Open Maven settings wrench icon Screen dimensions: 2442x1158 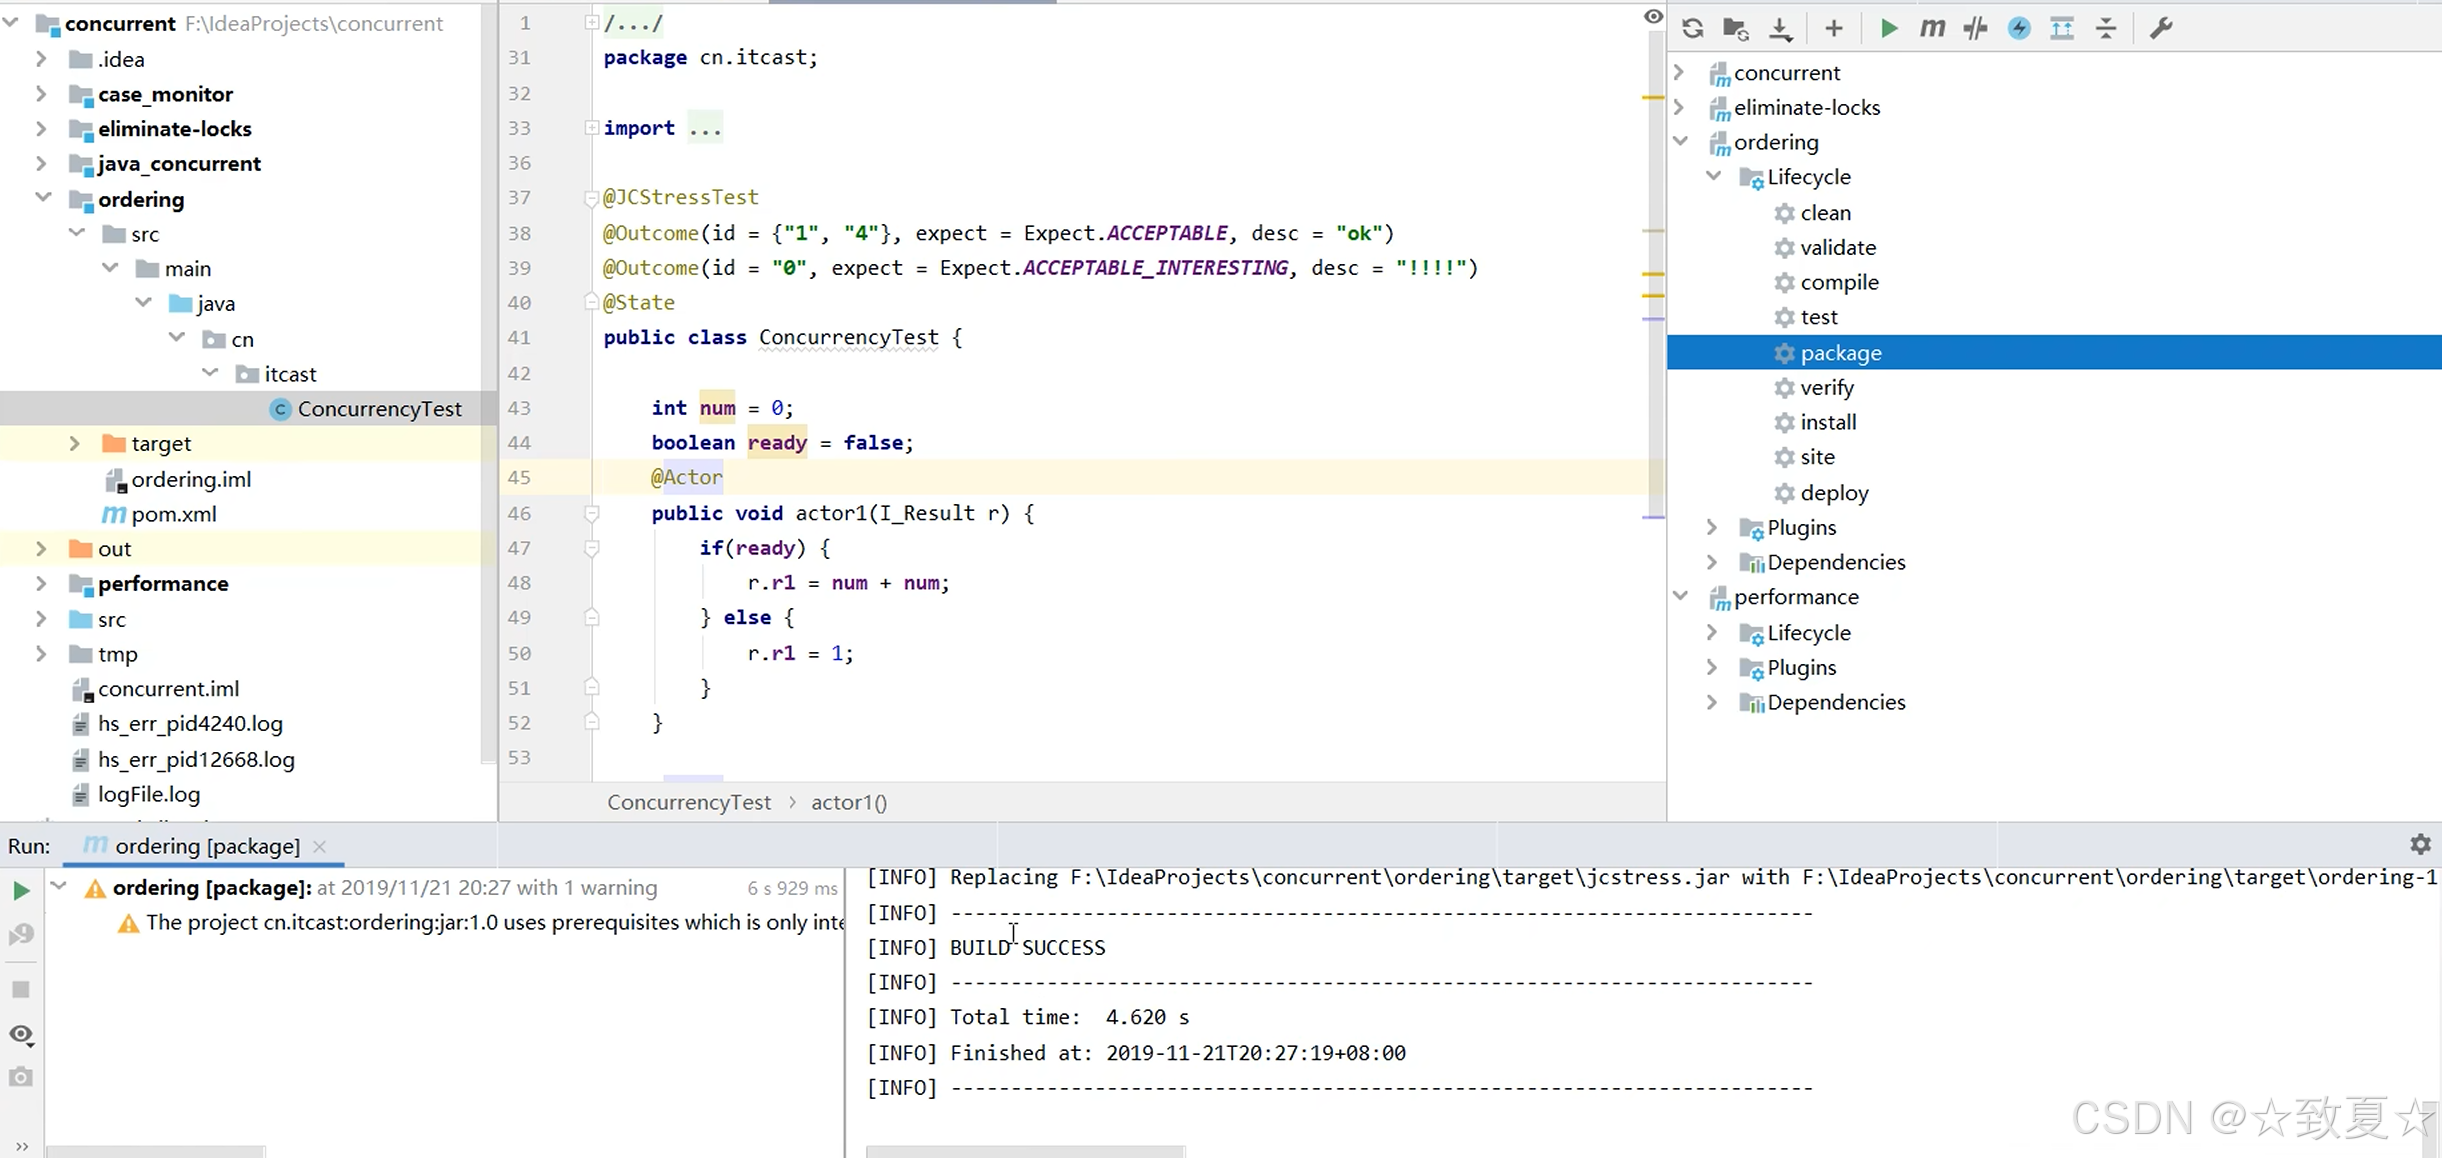point(2160,28)
